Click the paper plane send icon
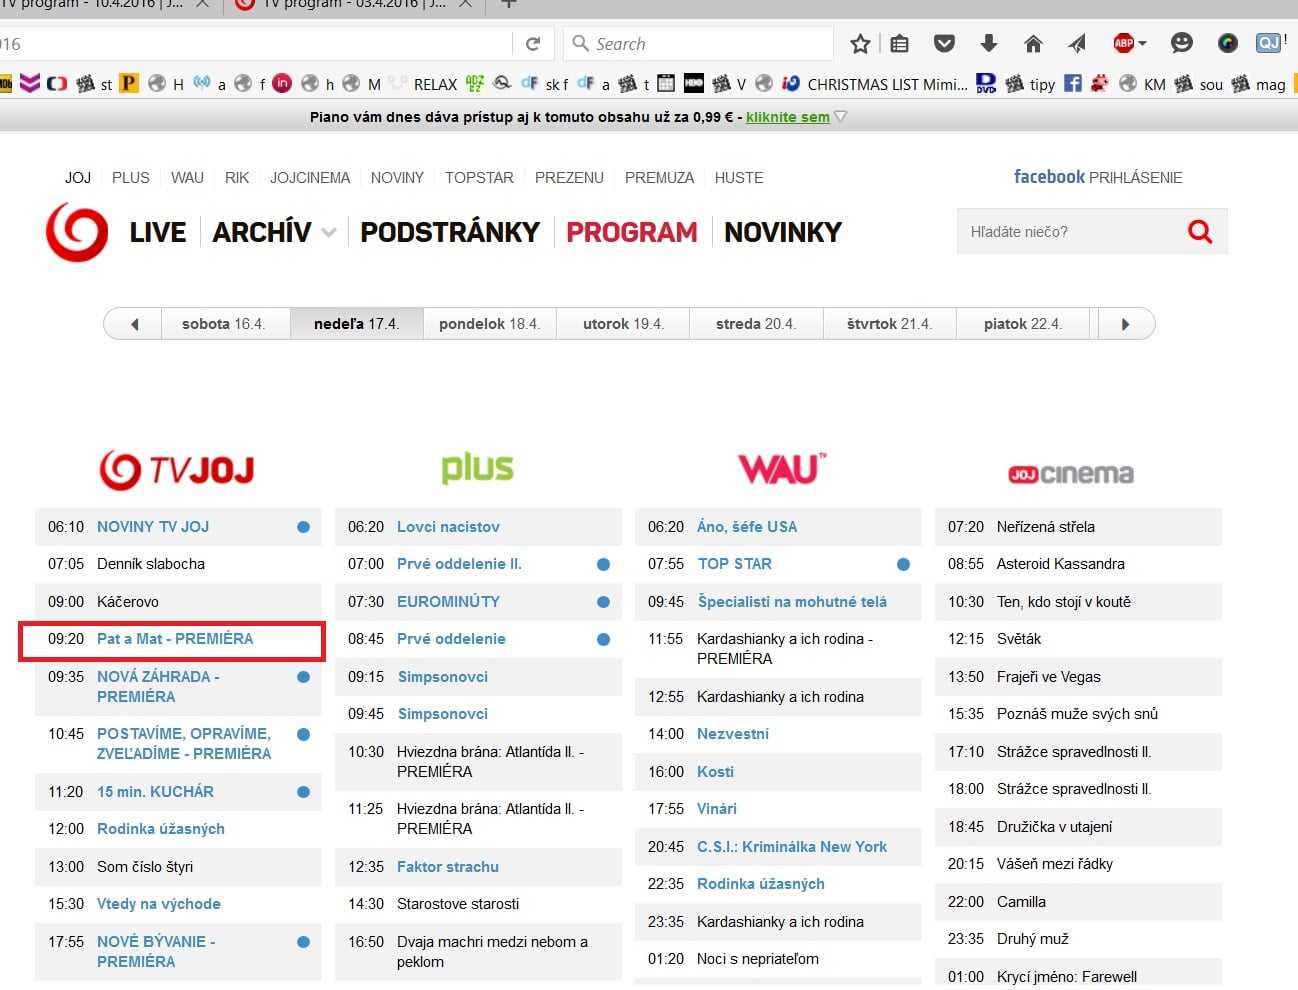The image size is (1298, 990). 1077,43
